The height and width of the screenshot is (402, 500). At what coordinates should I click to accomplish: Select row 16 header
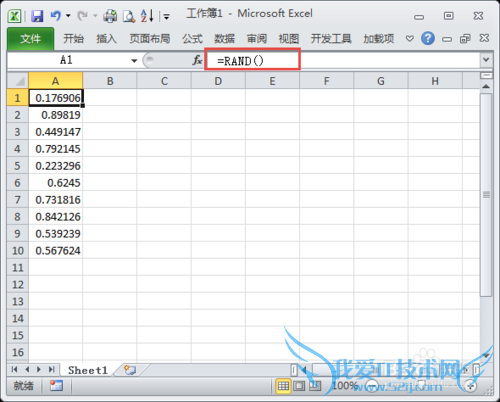pos(18,352)
